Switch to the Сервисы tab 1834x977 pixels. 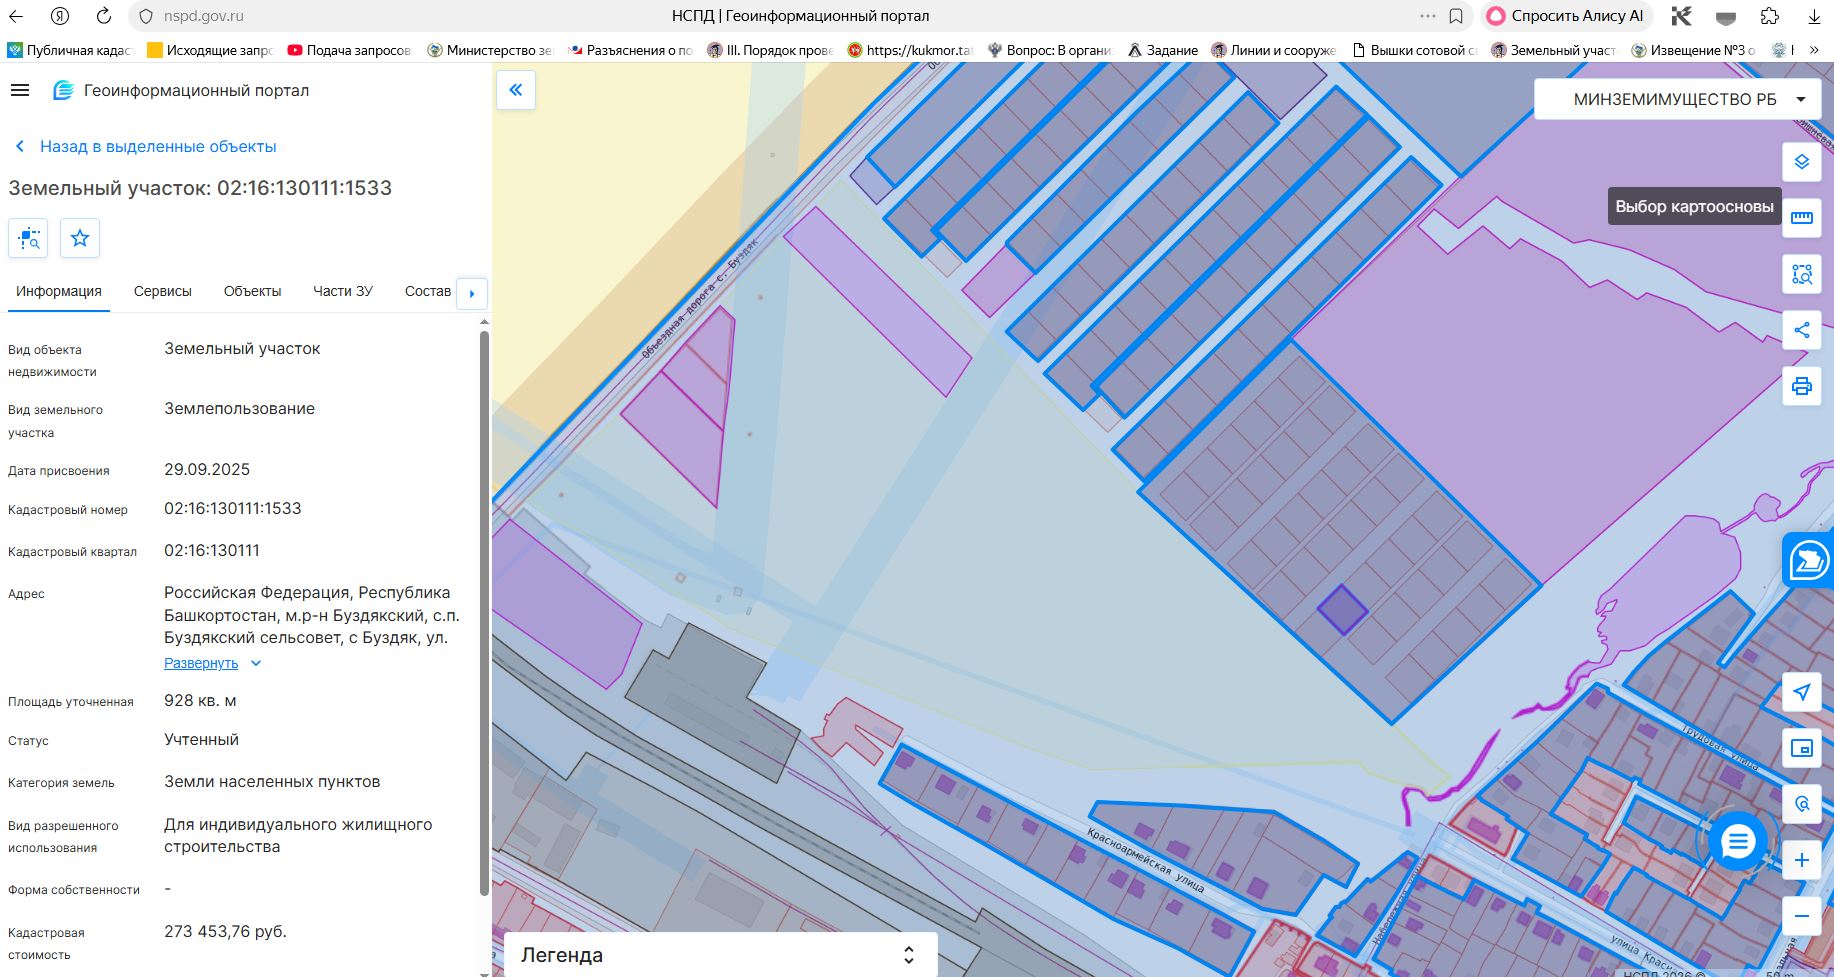tap(163, 291)
